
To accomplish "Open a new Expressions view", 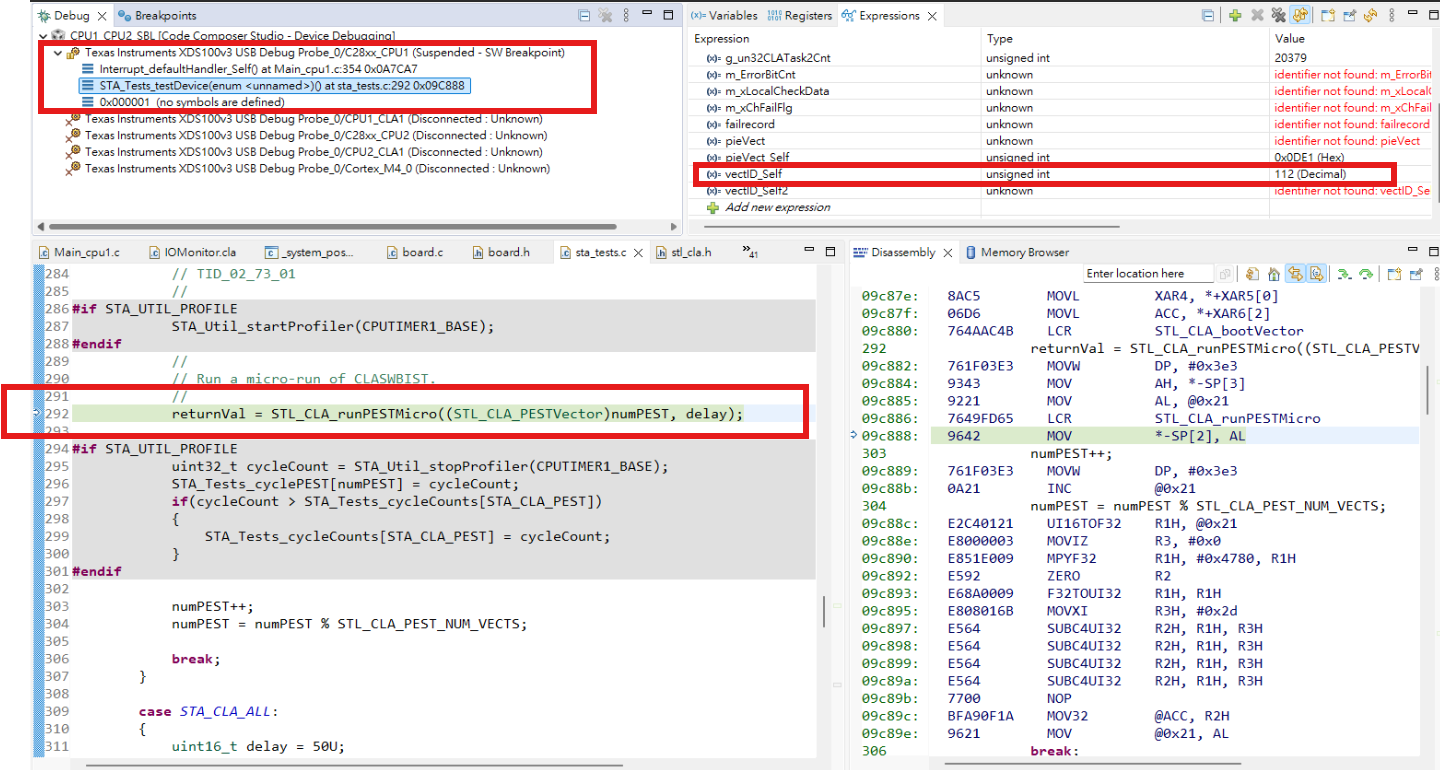I will (x=1328, y=16).
